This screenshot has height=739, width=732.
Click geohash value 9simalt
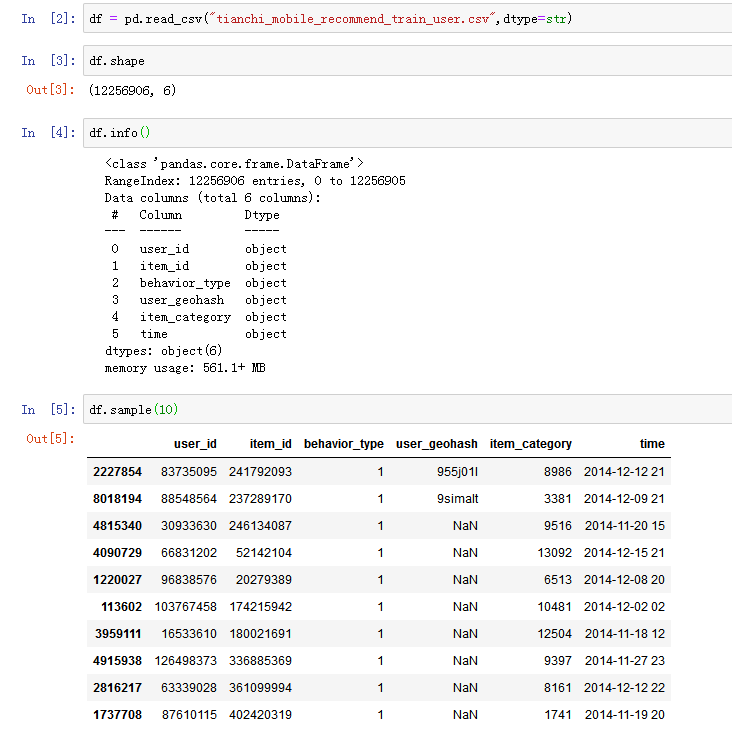tap(457, 499)
